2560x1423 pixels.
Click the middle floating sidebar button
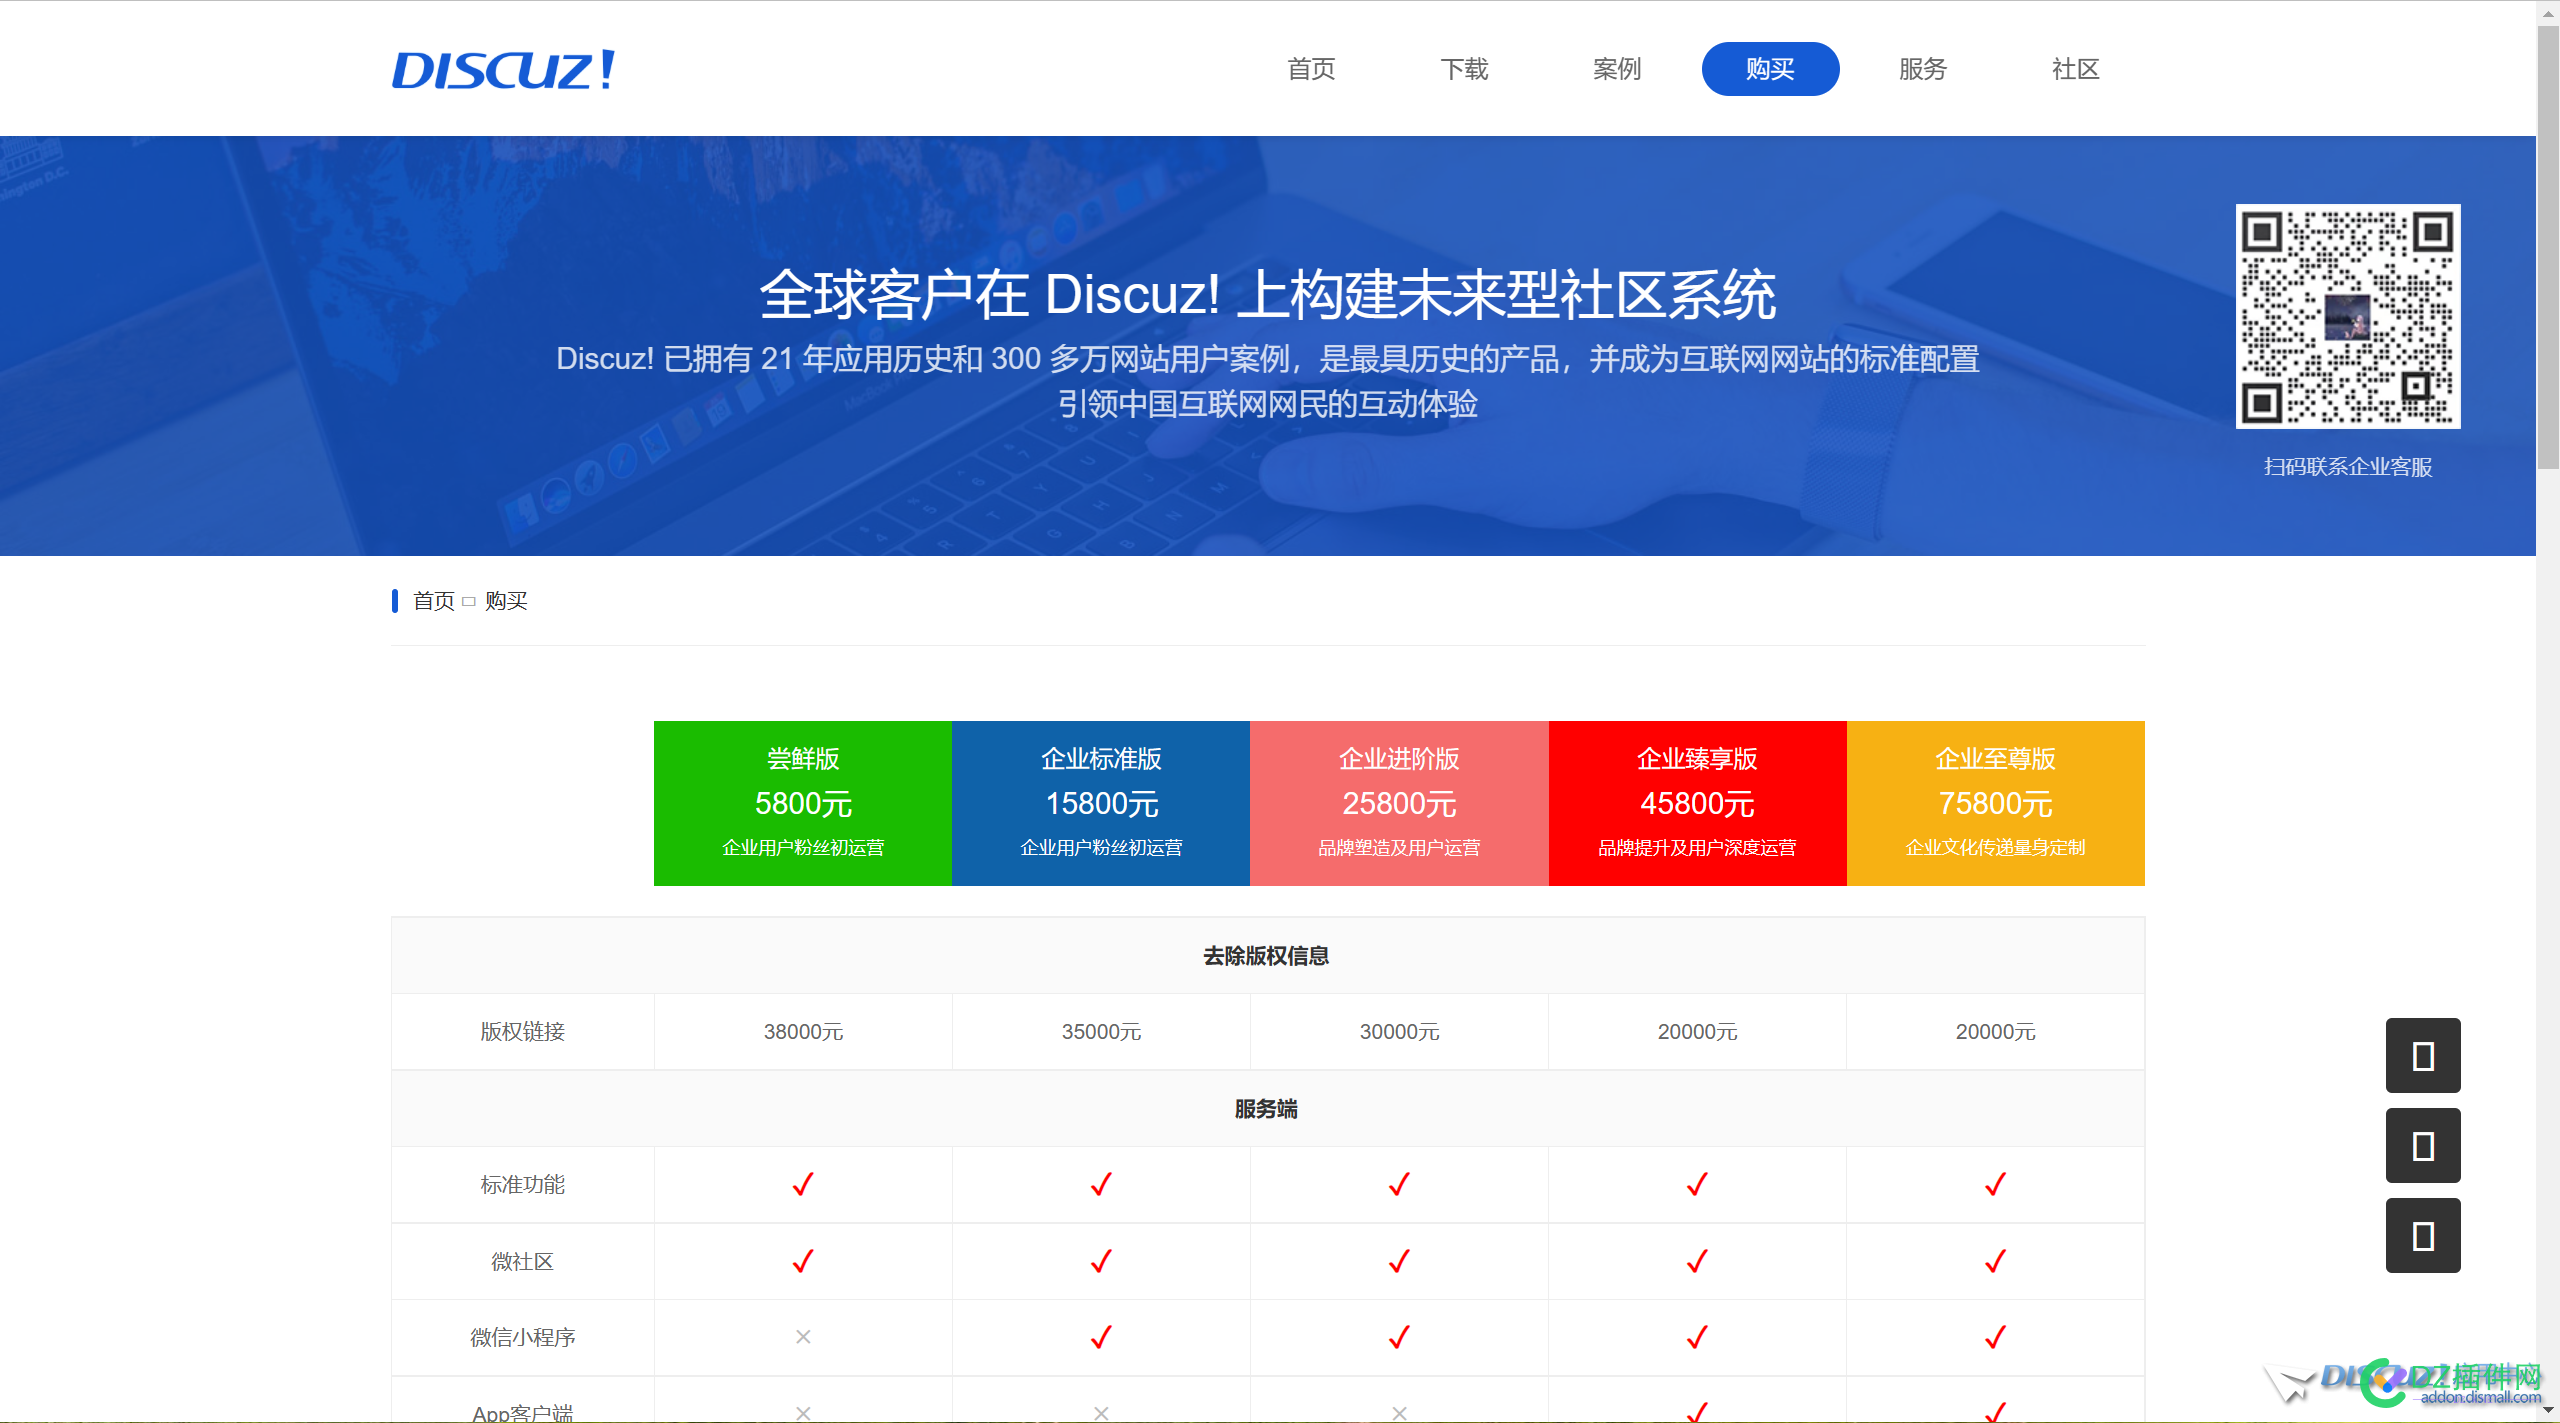(2423, 1146)
